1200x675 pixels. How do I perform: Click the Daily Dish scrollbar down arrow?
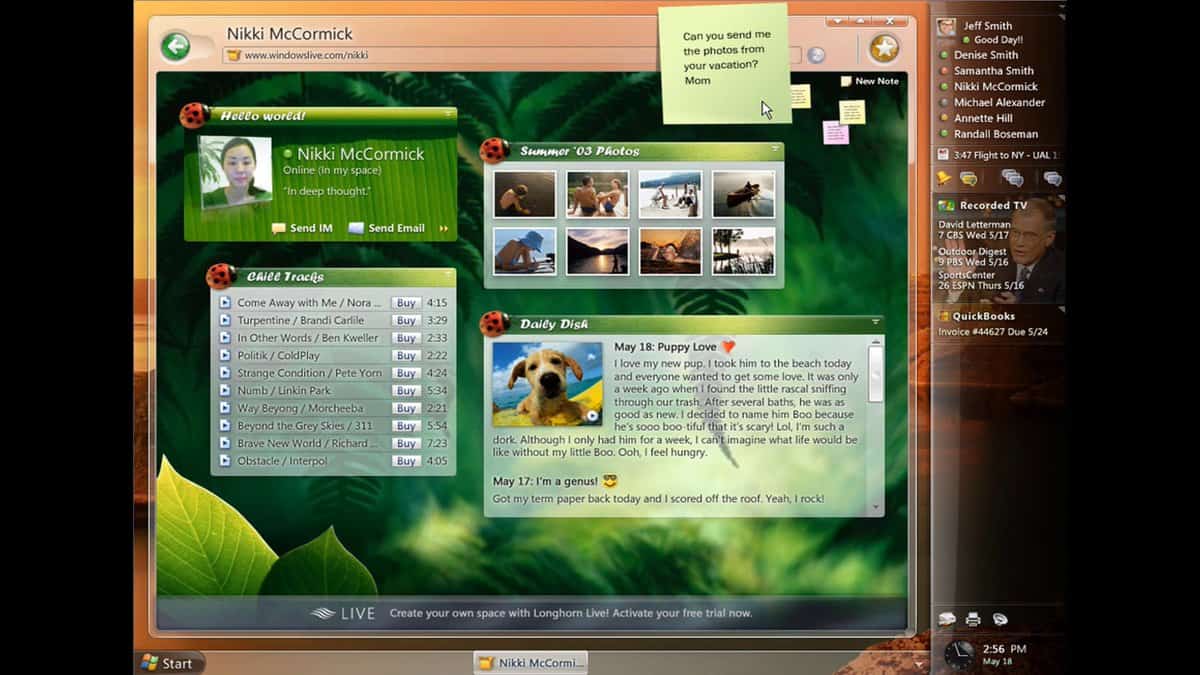point(877,507)
